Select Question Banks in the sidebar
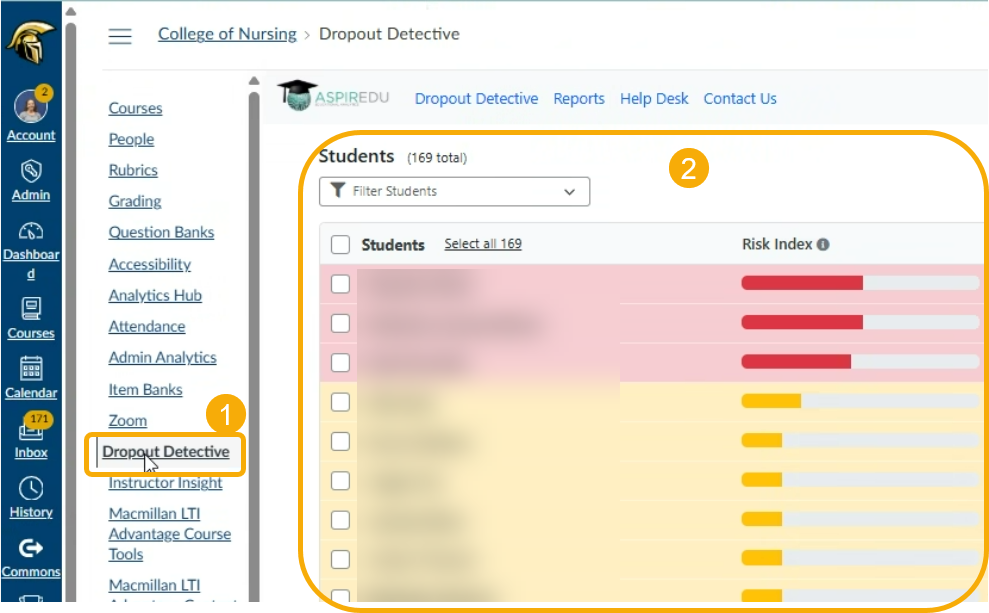This screenshot has height=613, width=989. click(161, 232)
